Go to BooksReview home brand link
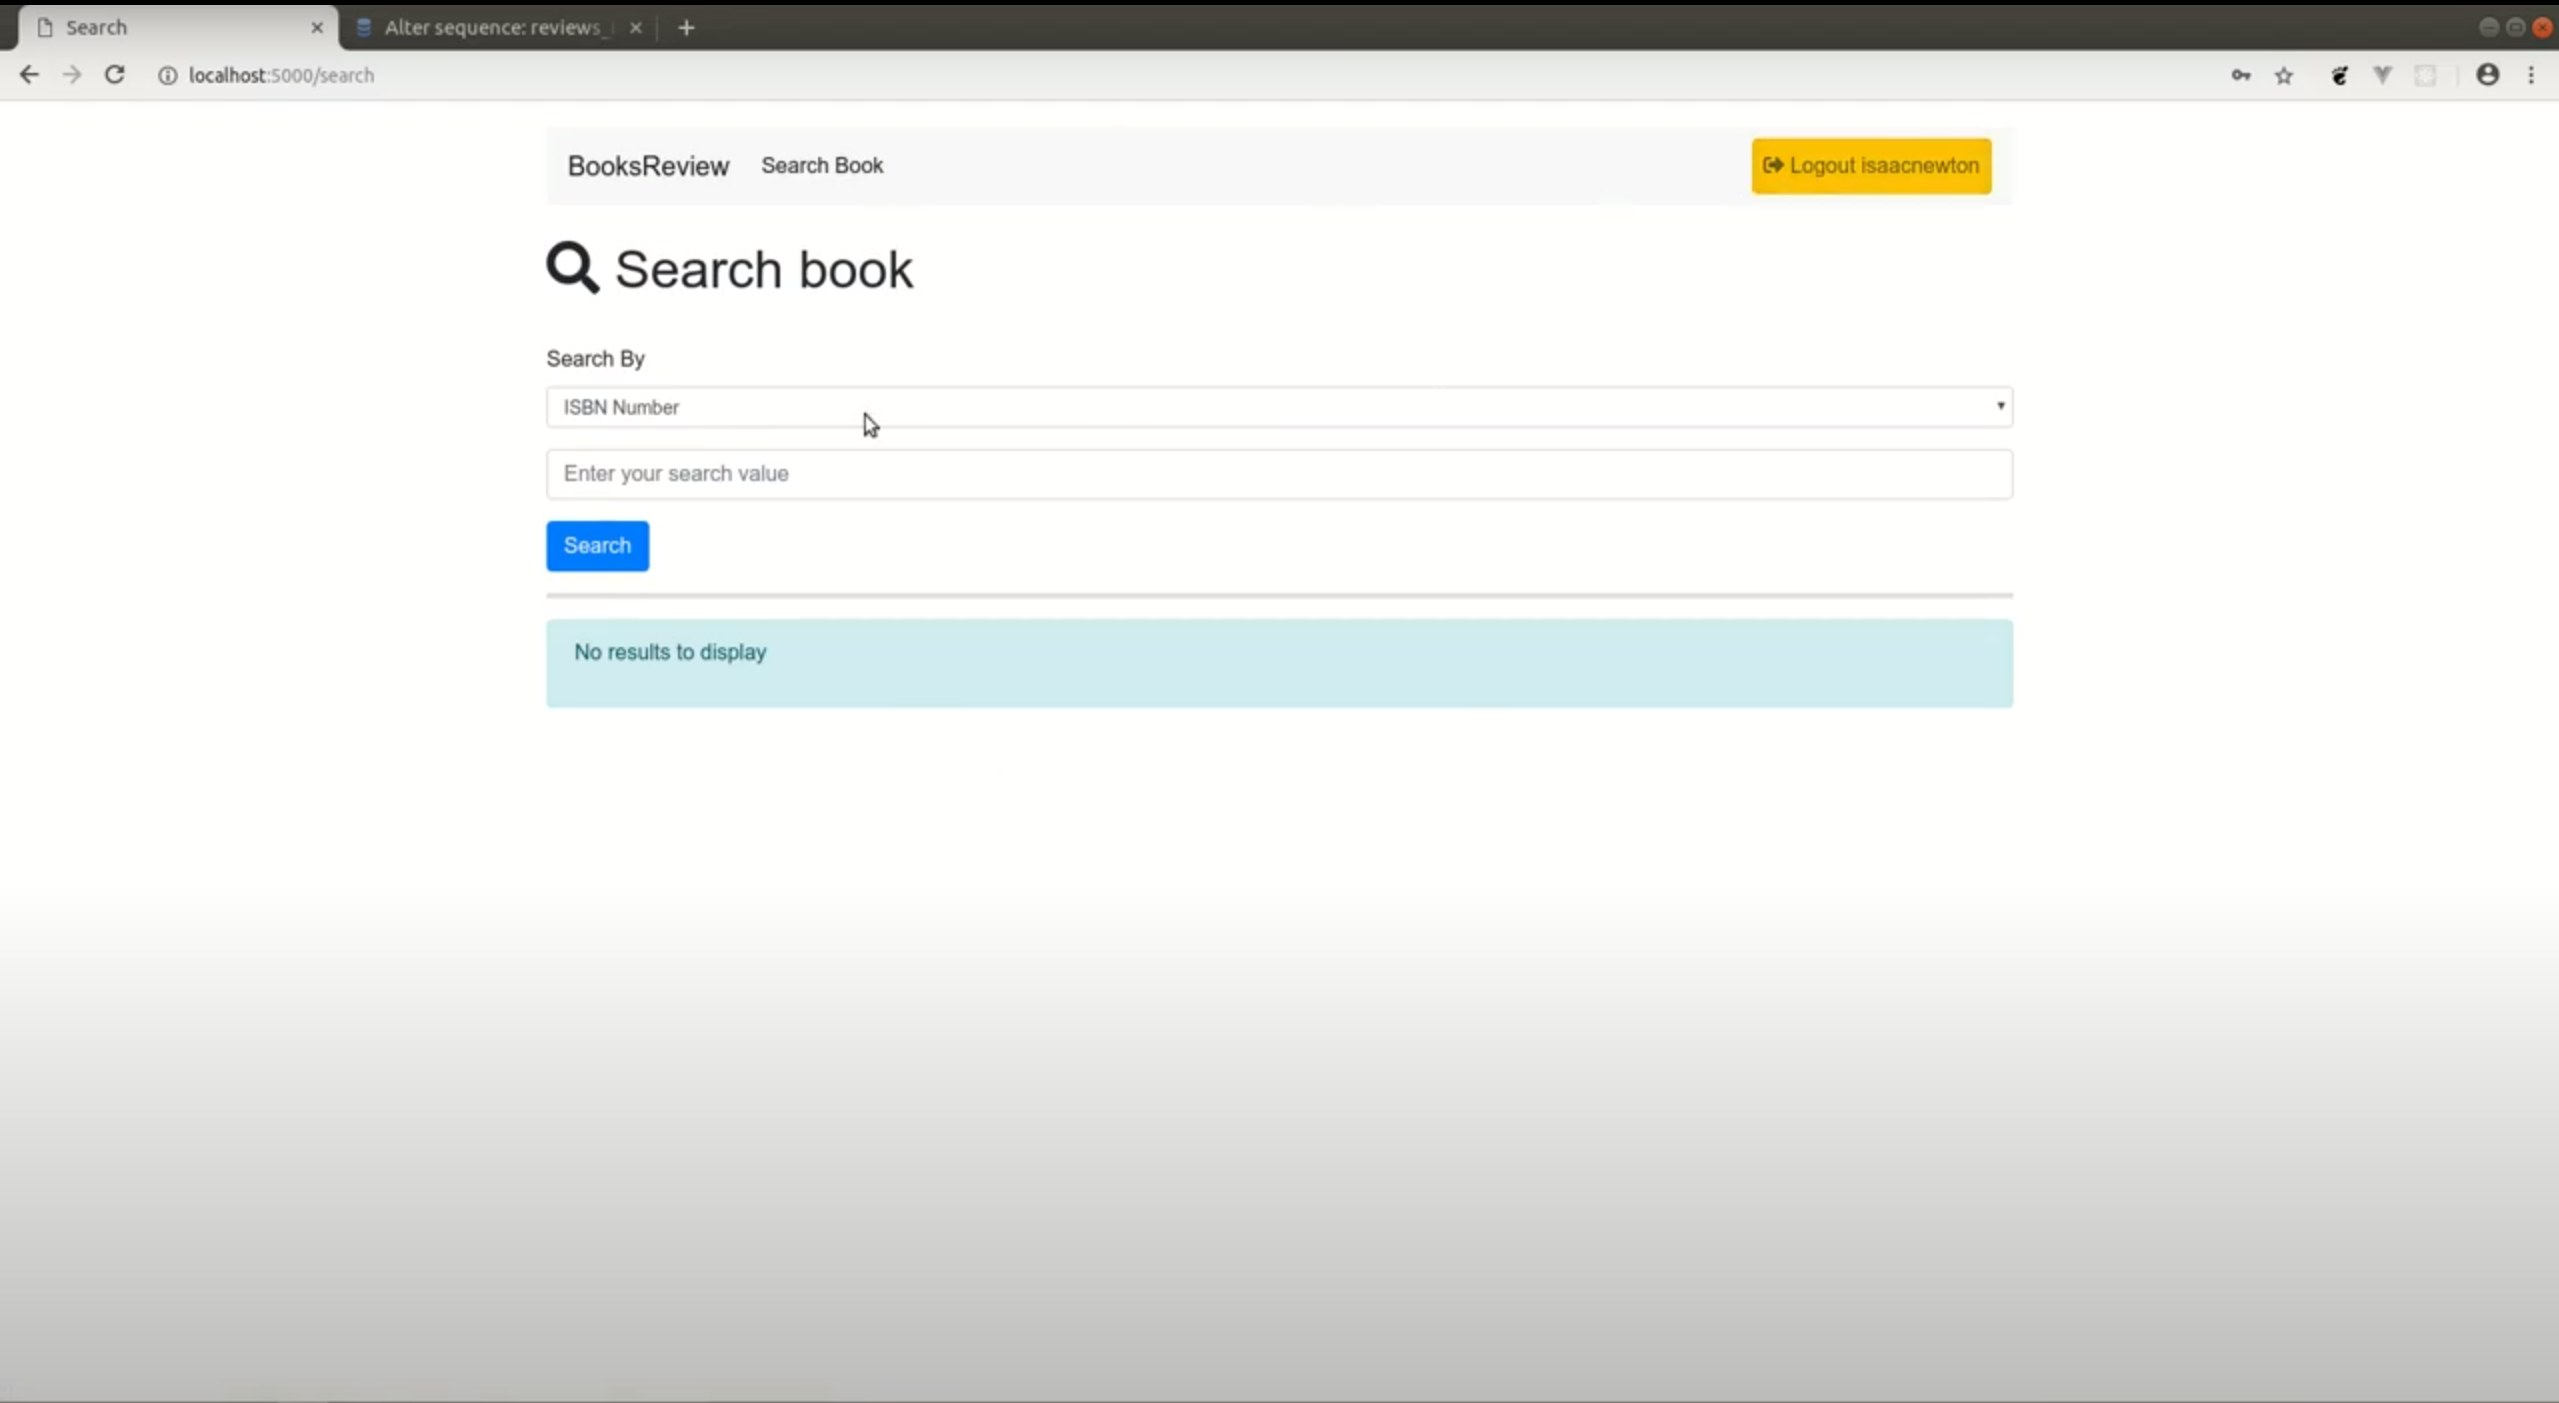The height and width of the screenshot is (1403, 2559). pyautogui.click(x=648, y=166)
